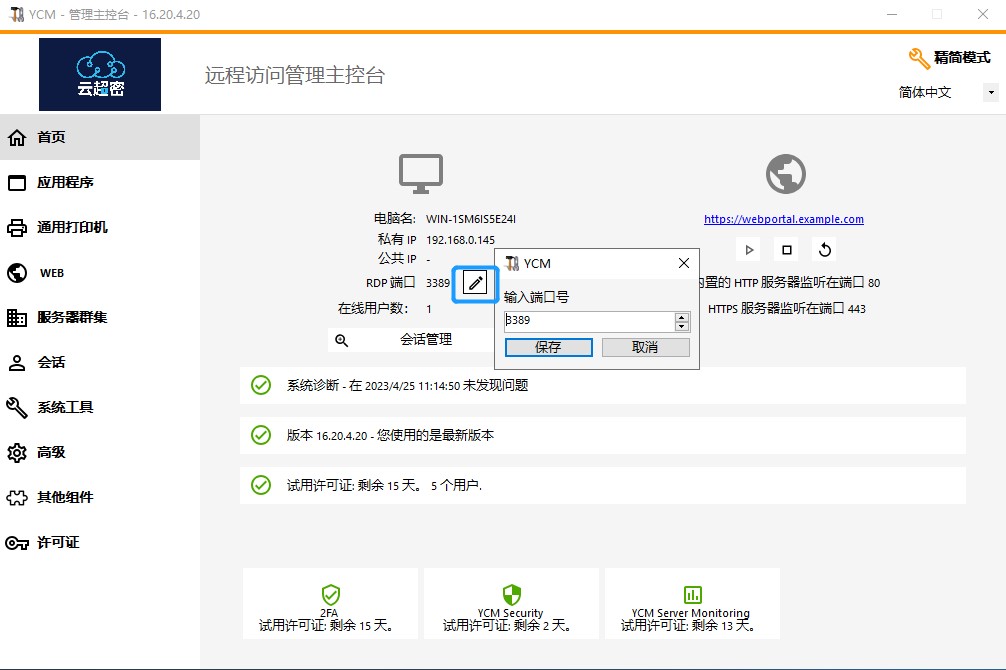Click the wrench icon by 精简模式
The height and width of the screenshot is (670, 1006).
[919, 58]
